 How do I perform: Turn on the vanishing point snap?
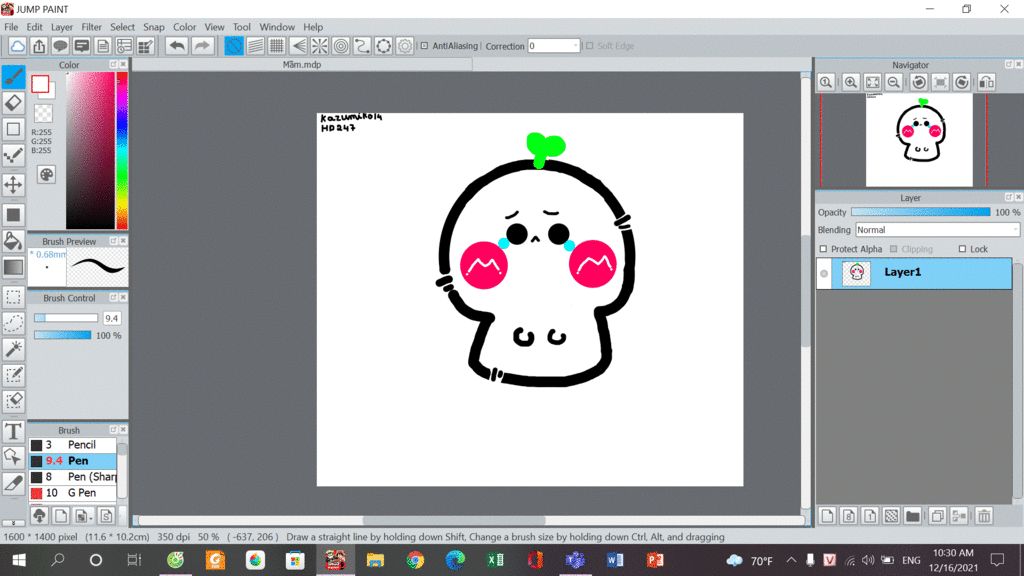pos(298,46)
